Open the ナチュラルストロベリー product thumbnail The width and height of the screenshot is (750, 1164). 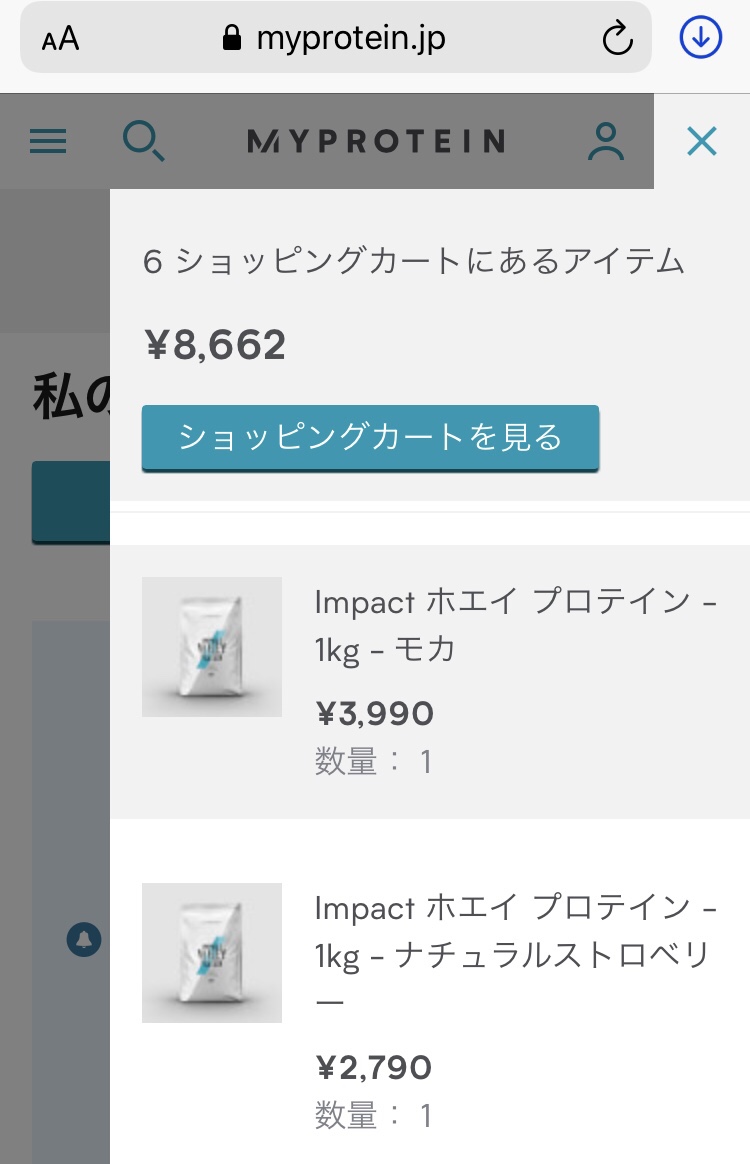click(x=212, y=953)
